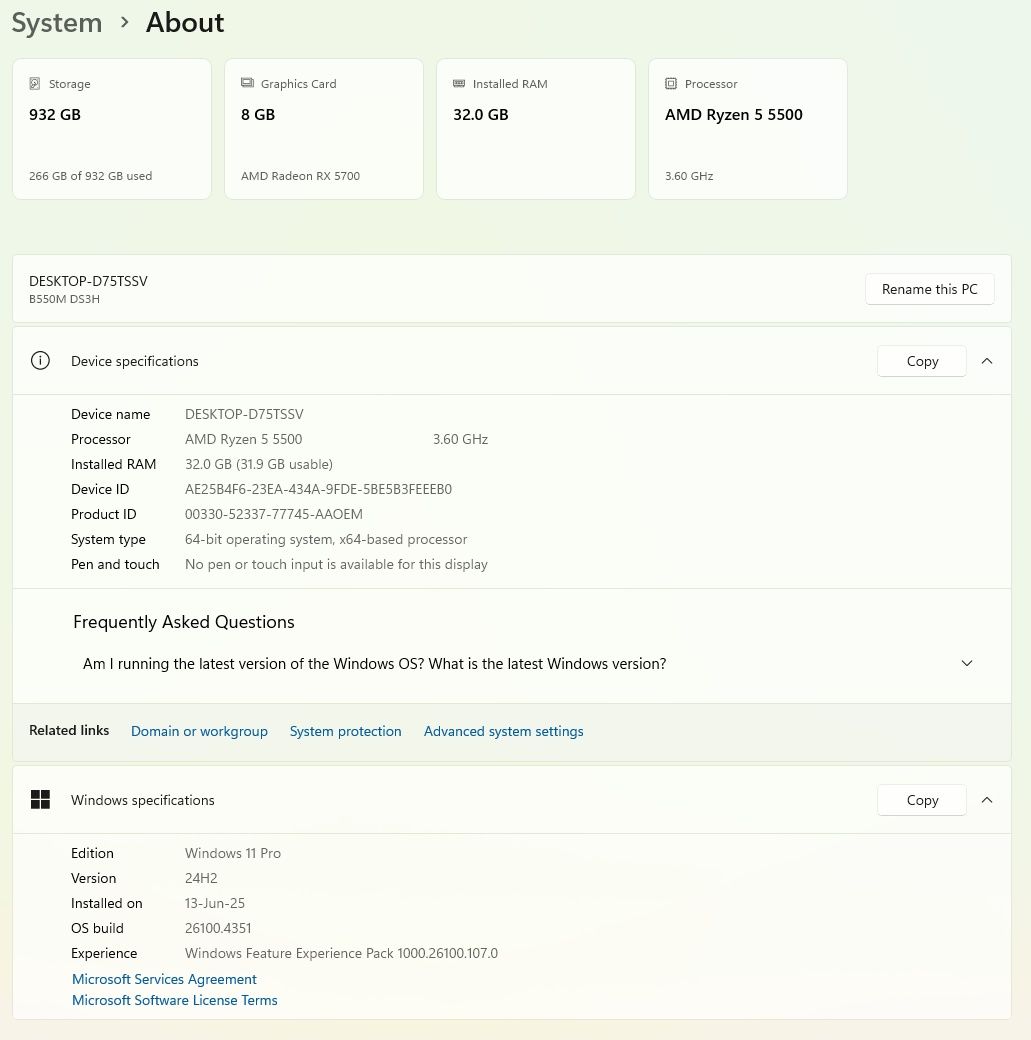Click the version value 24H2
Image resolution: width=1031 pixels, height=1040 pixels.
tap(201, 878)
